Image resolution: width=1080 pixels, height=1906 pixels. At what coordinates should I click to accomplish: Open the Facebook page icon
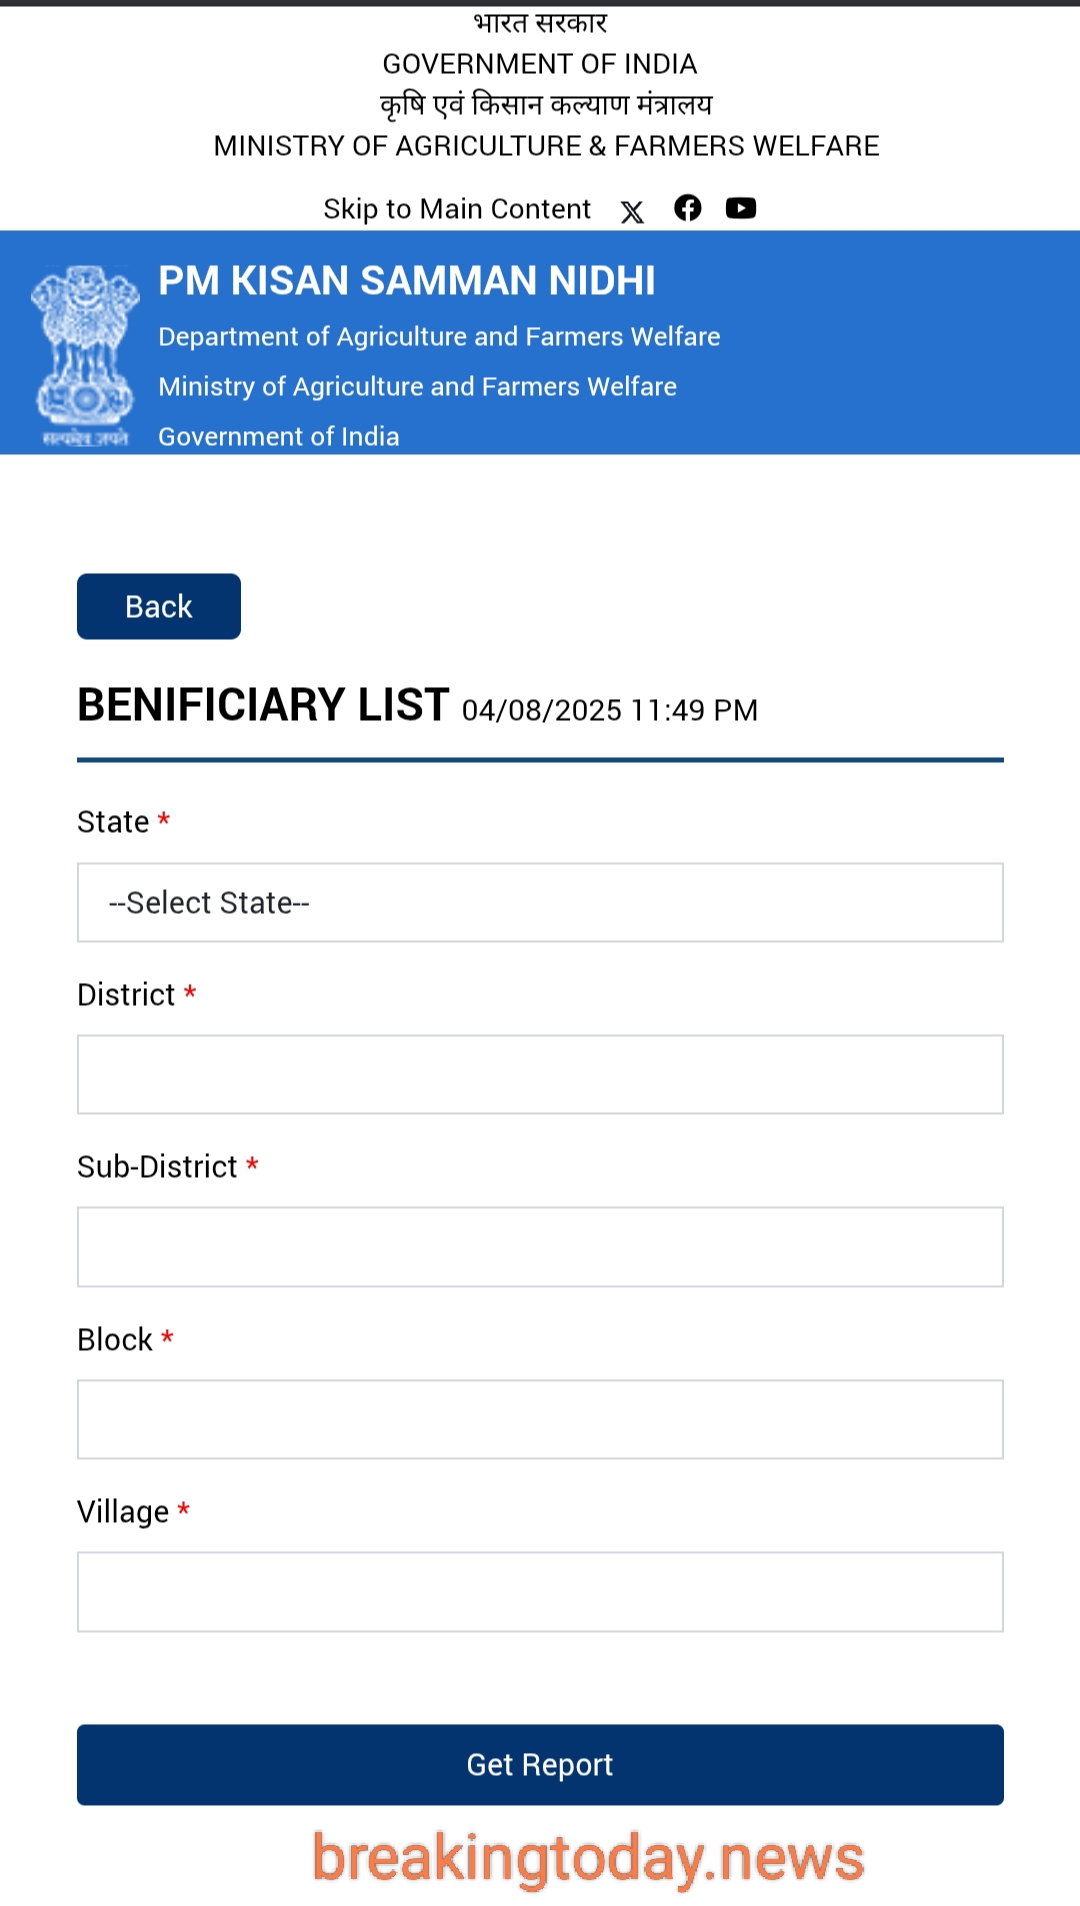[x=688, y=207]
